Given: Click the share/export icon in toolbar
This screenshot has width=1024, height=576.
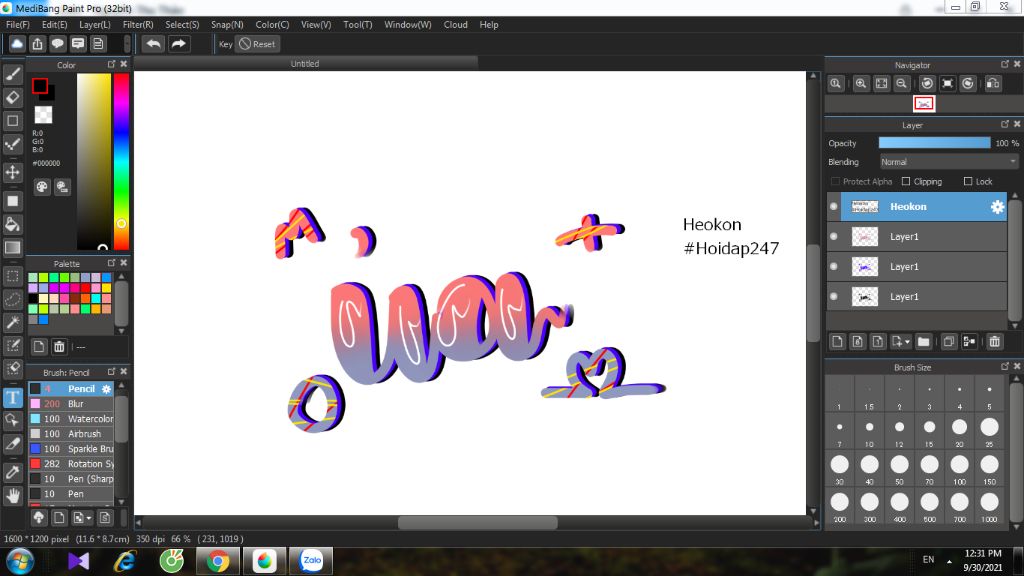Looking at the screenshot, I should (37, 44).
